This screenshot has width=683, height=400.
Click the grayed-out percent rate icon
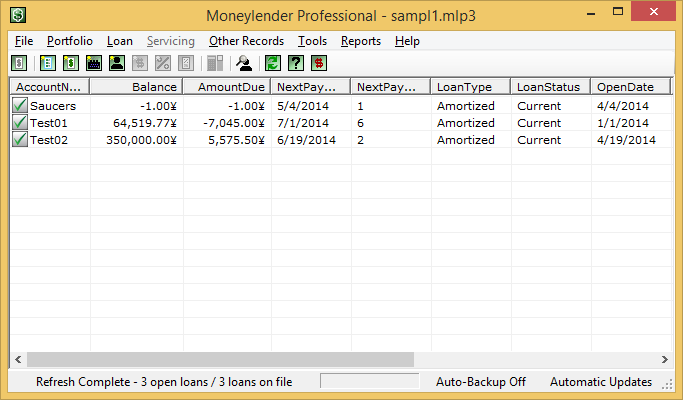pyautogui.click(x=162, y=63)
